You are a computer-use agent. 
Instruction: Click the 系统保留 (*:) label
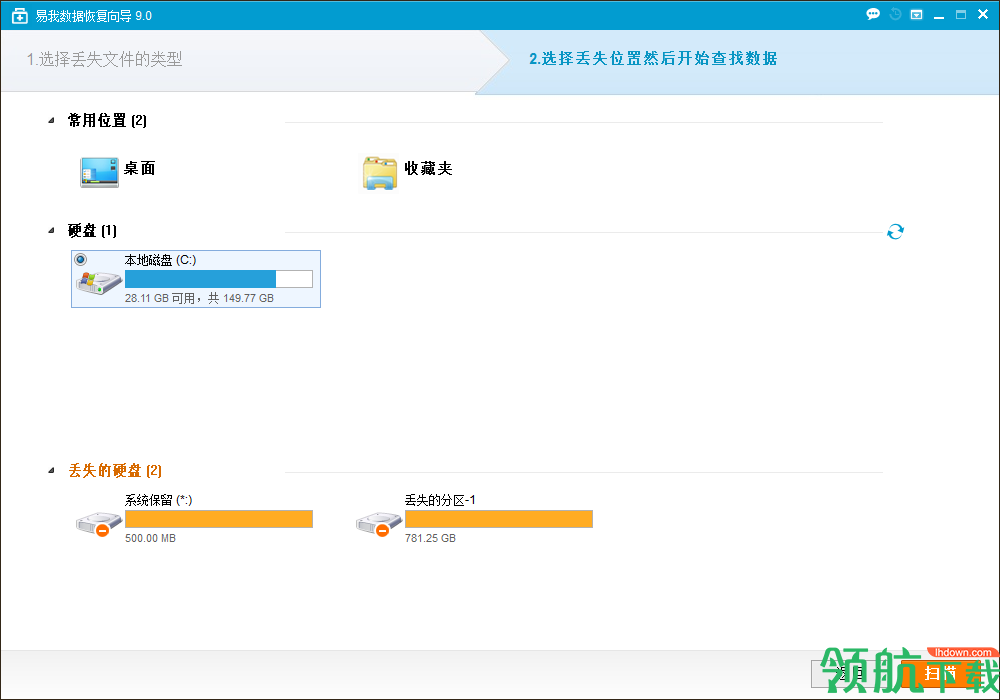point(158,500)
